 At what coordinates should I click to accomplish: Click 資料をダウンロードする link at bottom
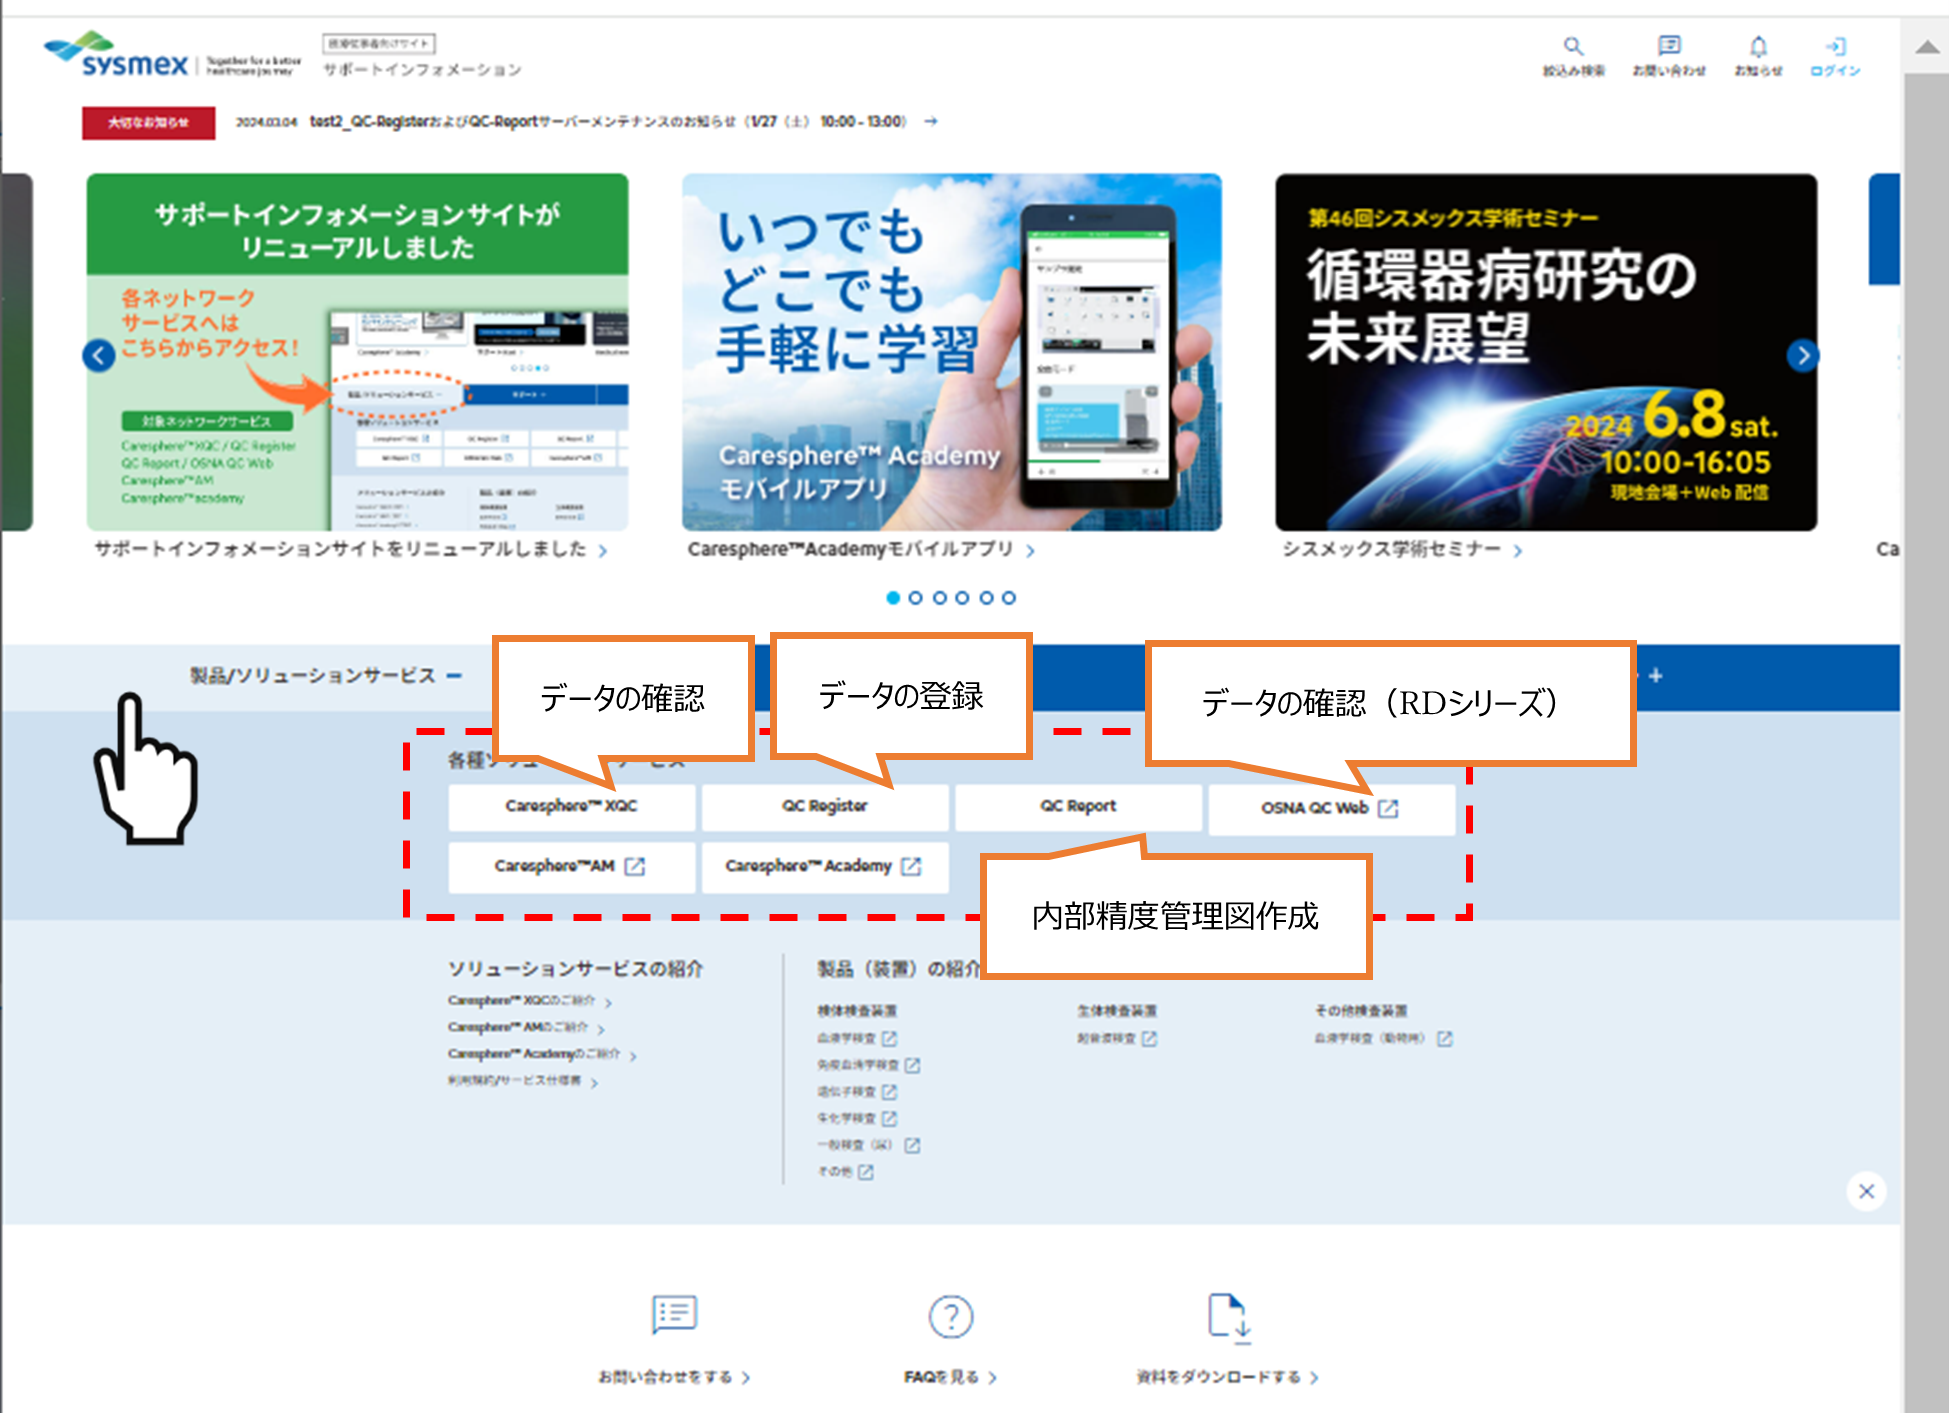1228,1377
